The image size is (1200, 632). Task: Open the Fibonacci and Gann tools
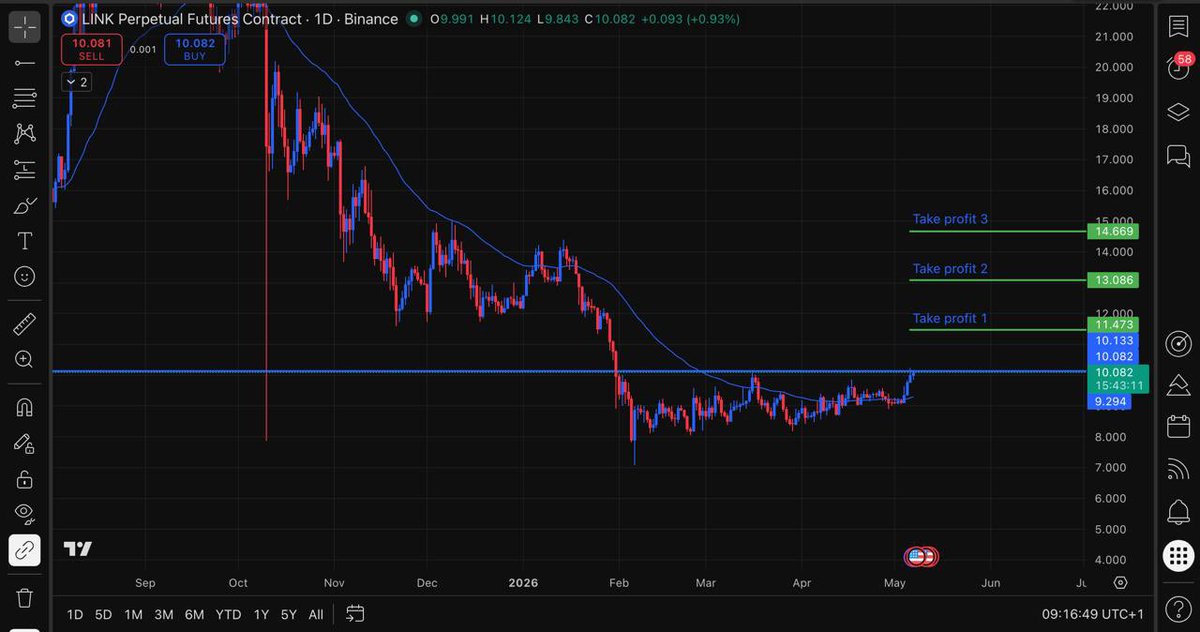point(25,98)
